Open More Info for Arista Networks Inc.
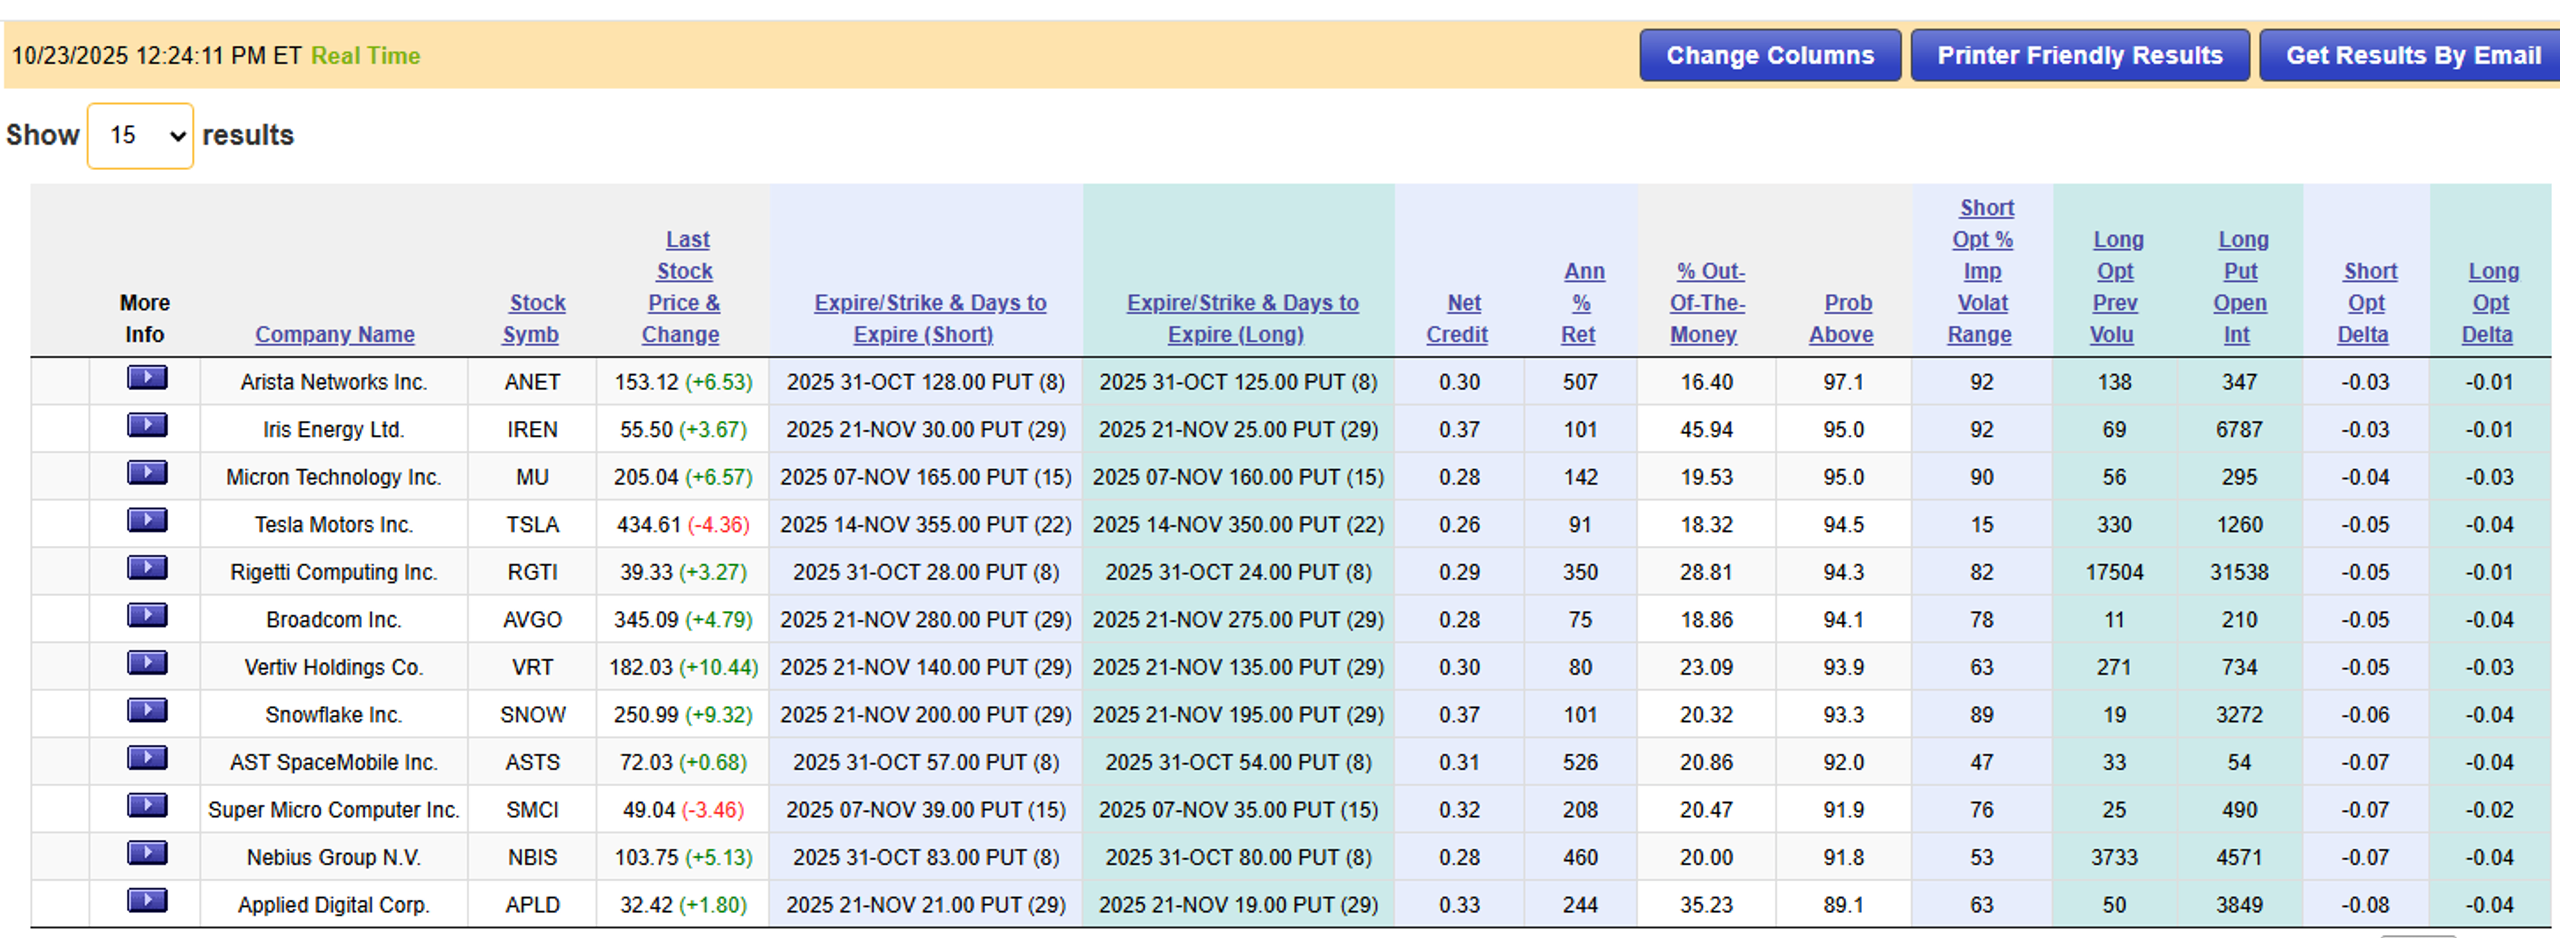This screenshot has width=2560, height=938. (x=147, y=378)
